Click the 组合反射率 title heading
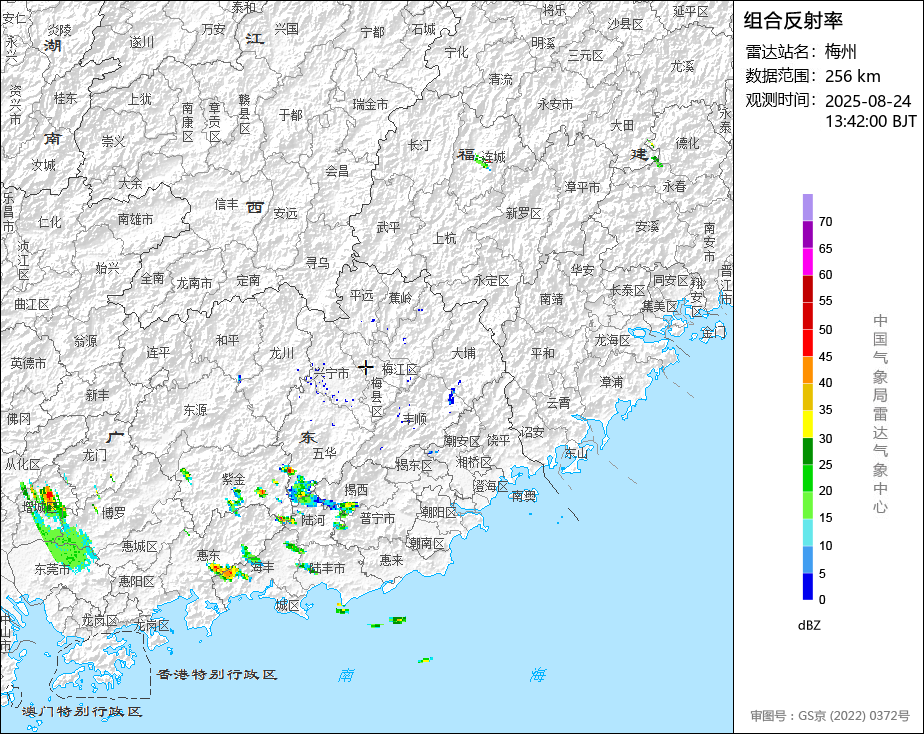Viewport: 924px width, 734px height. click(793, 21)
